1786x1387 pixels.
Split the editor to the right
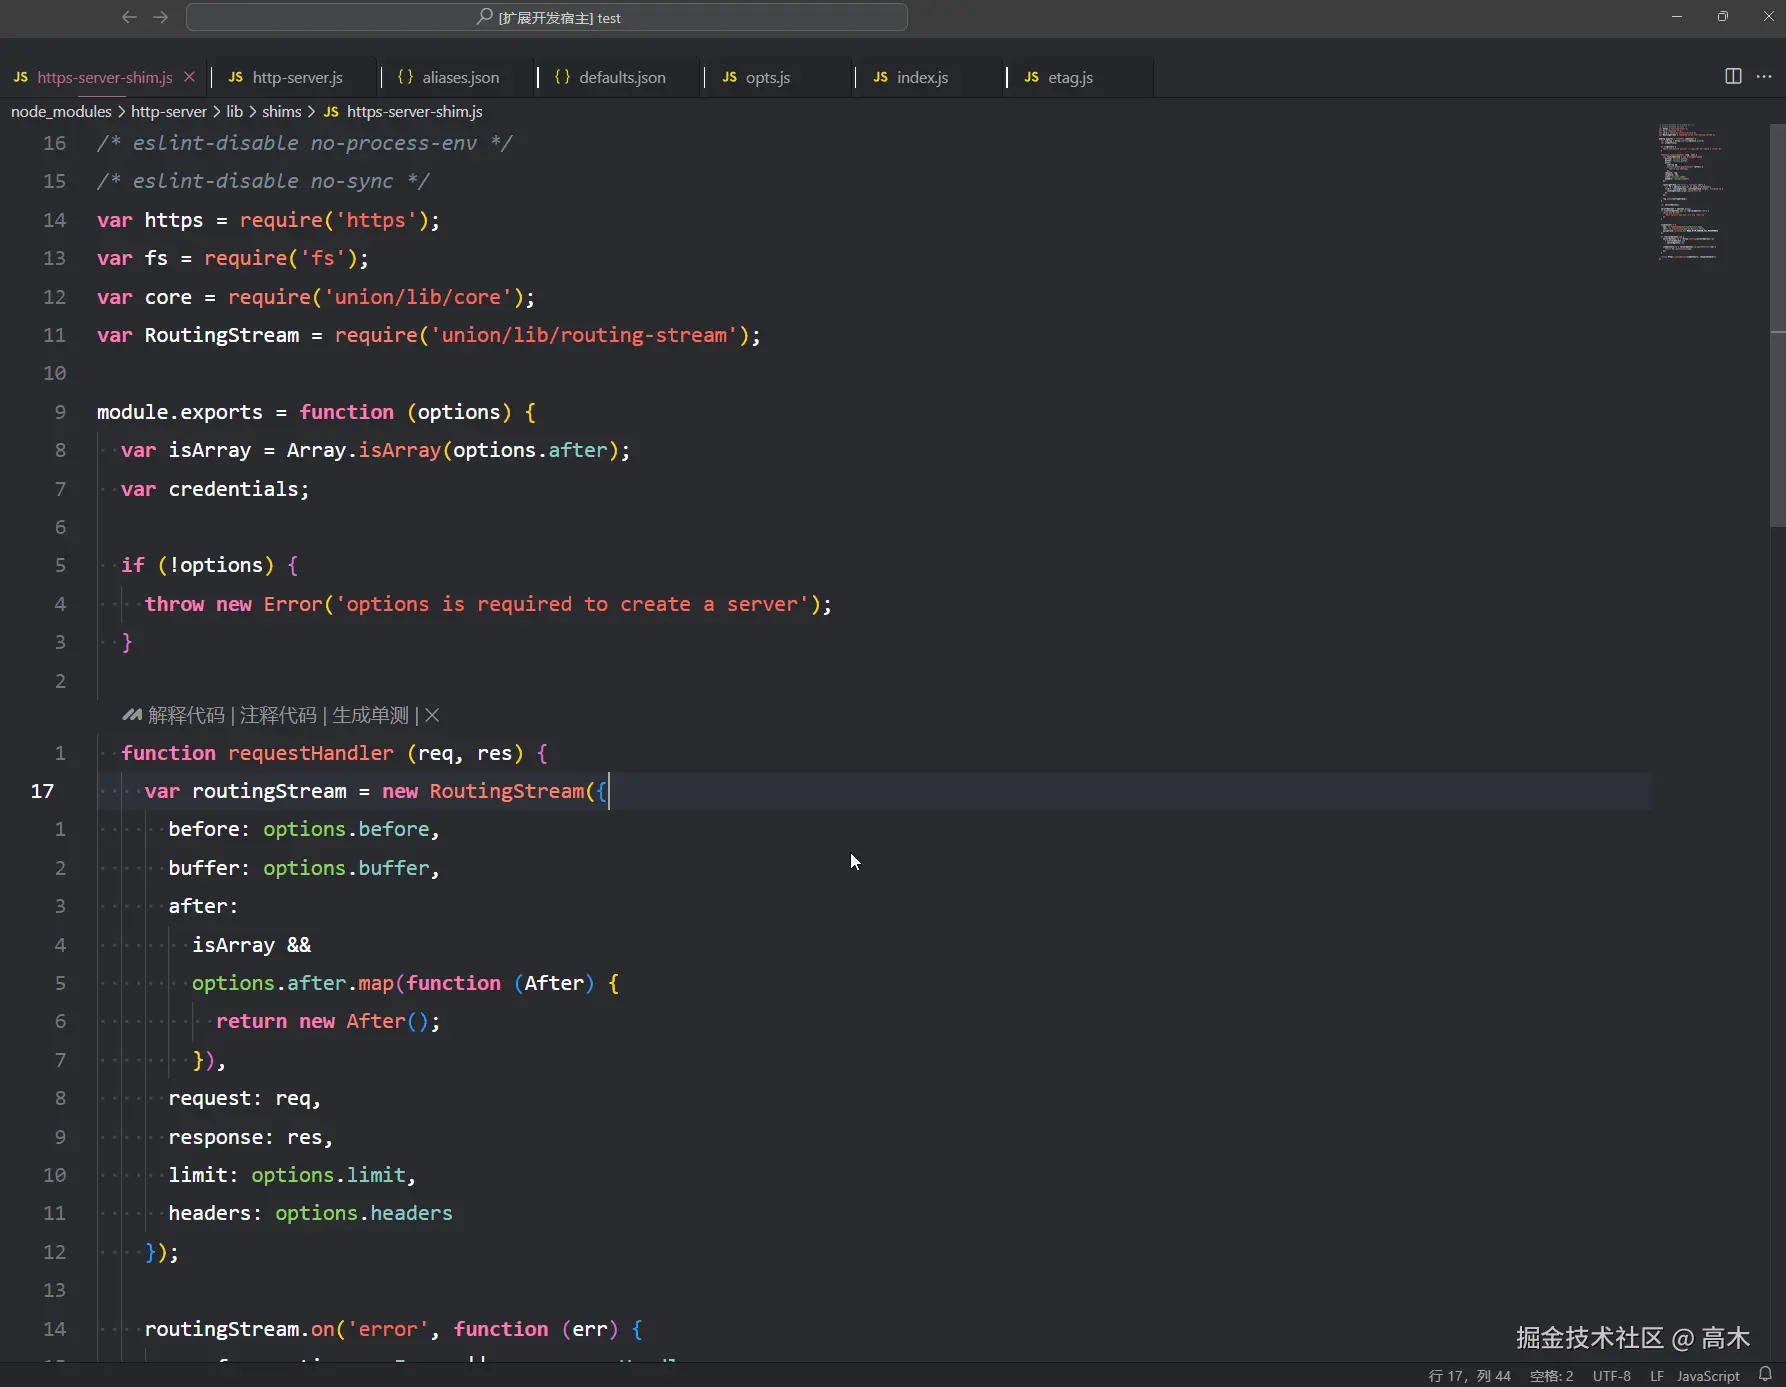click(x=1733, y=77)
